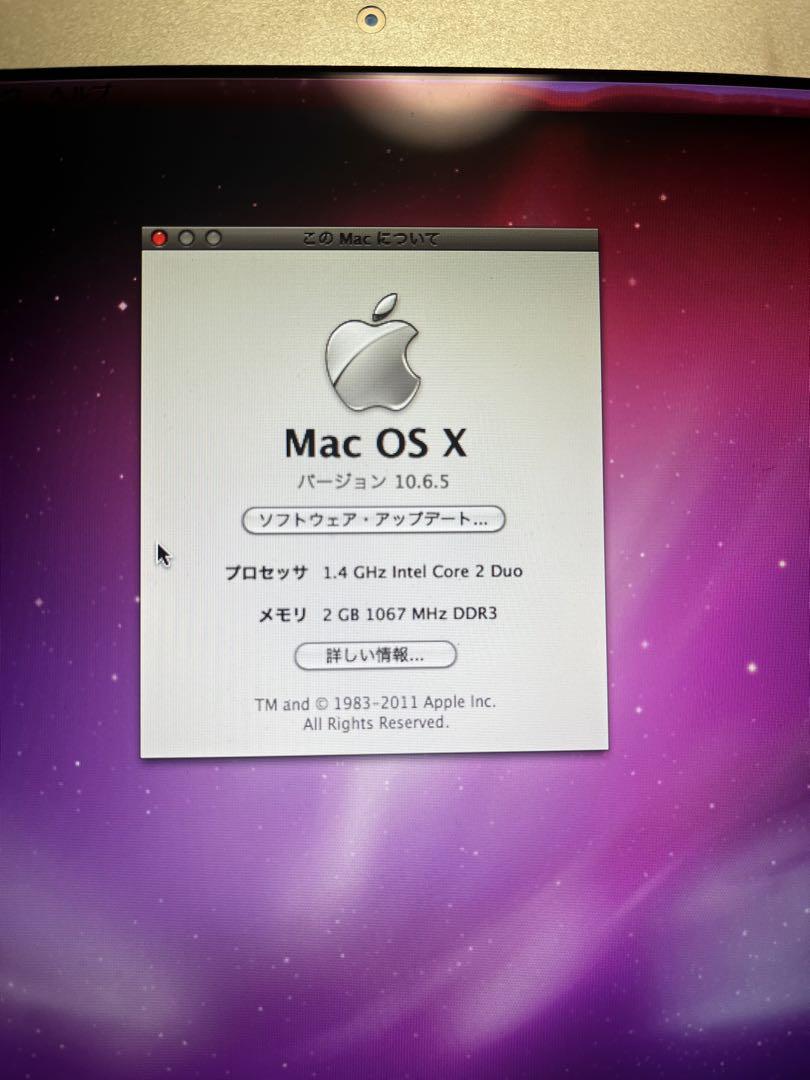
Task: Zoom the About This Mac window
Action: [214, 238]
